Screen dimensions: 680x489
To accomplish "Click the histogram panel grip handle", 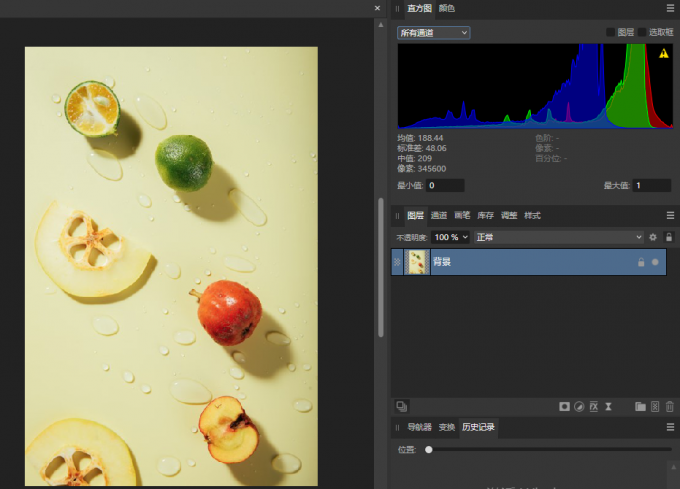I will pos(397,9).
